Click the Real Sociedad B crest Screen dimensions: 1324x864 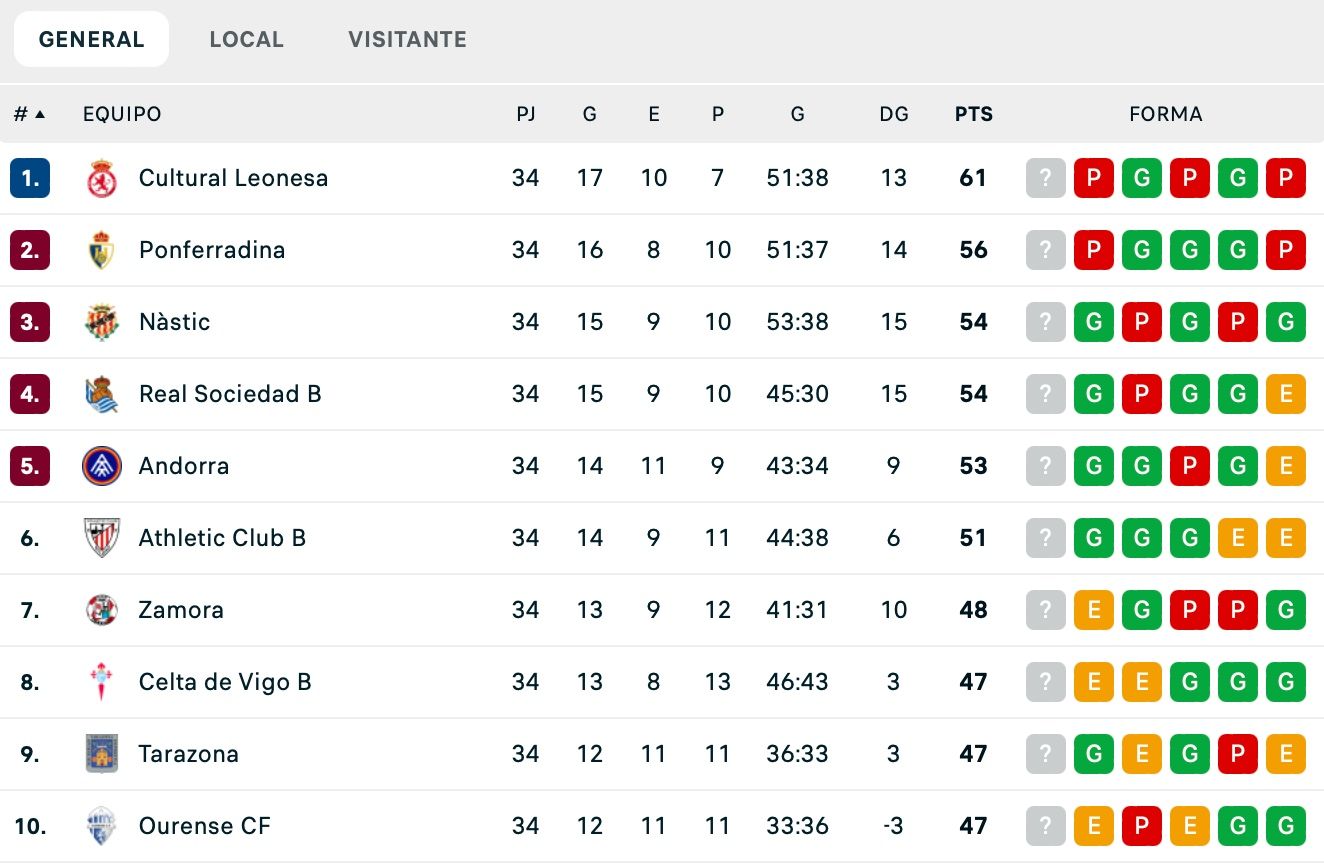(101, 394)
